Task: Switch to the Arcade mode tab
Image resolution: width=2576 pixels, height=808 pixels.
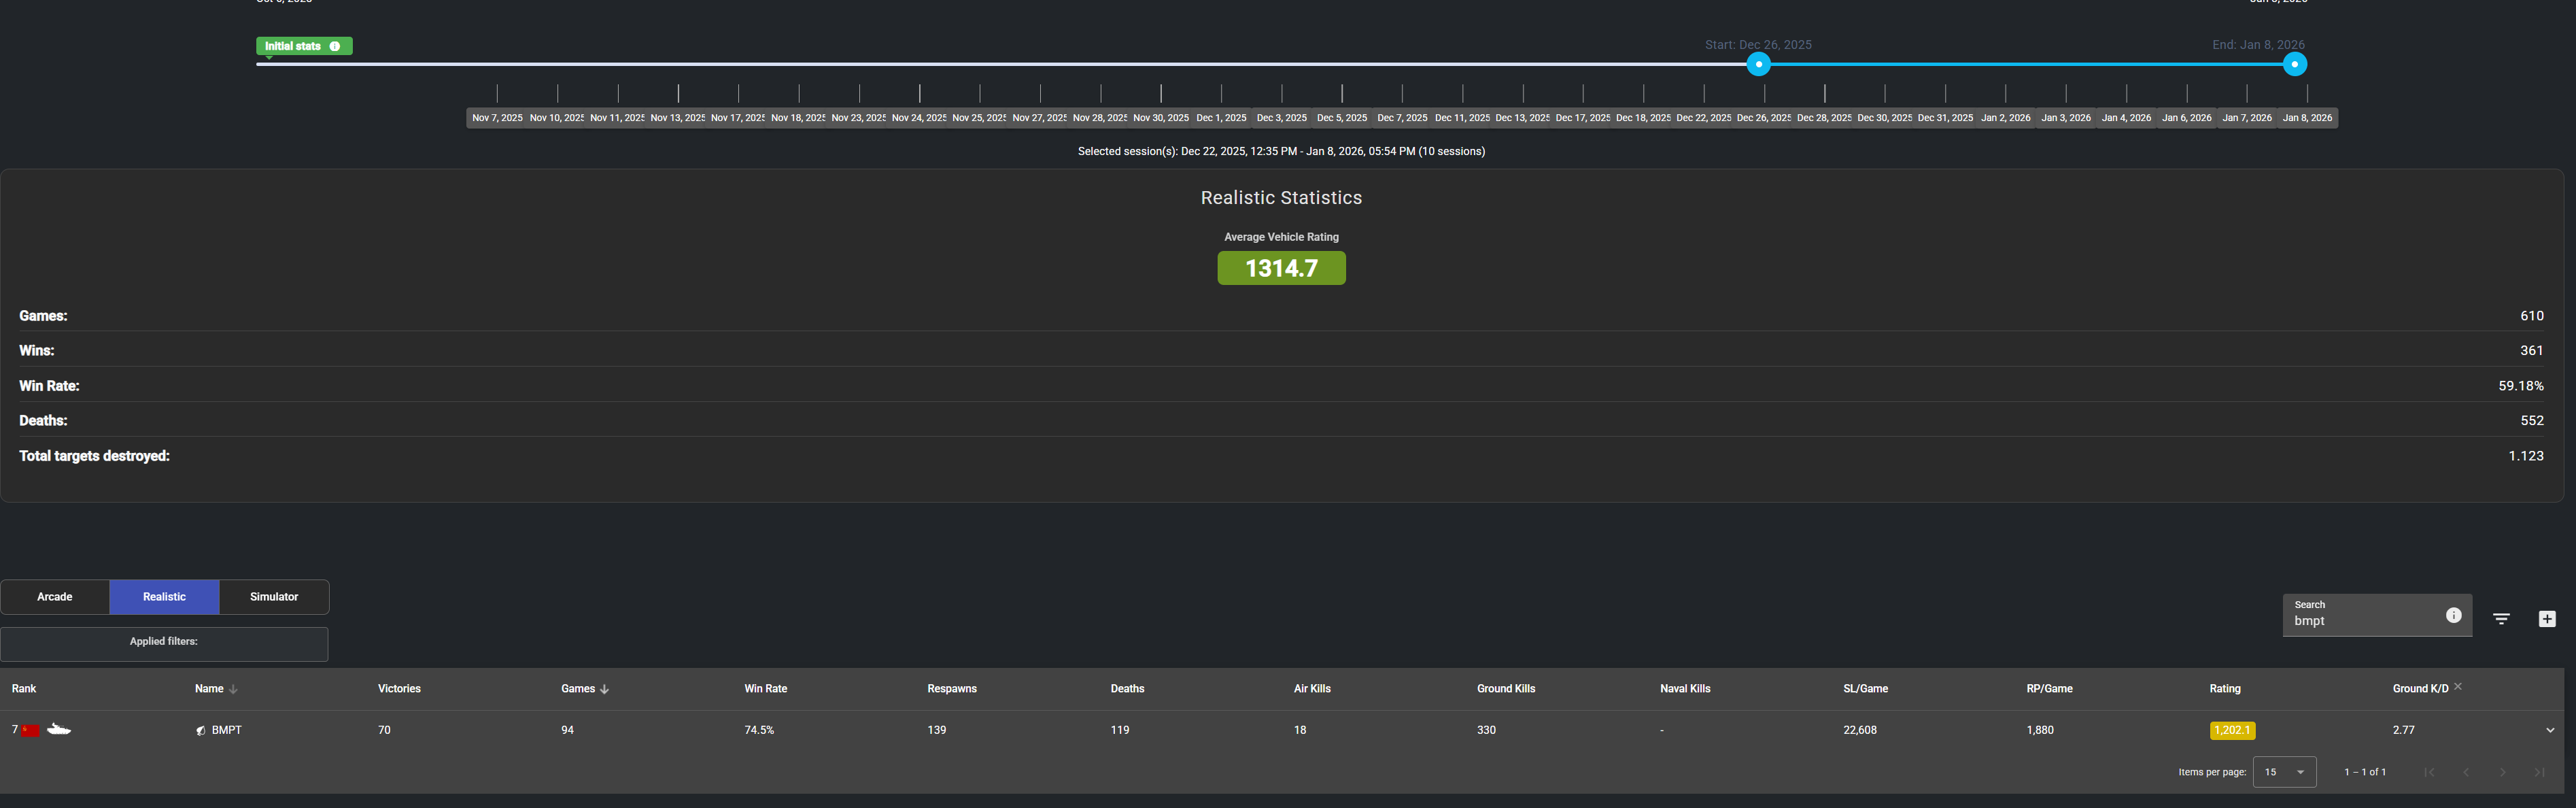Action: pos(55,597)
